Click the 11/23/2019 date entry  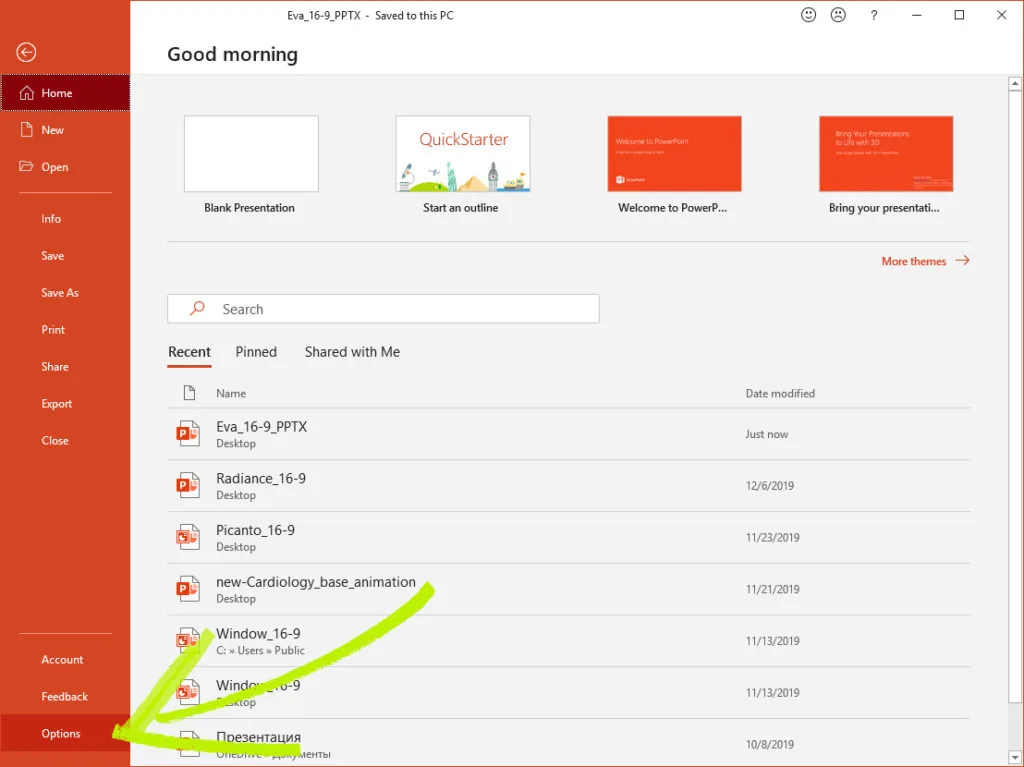coord(773,537)
